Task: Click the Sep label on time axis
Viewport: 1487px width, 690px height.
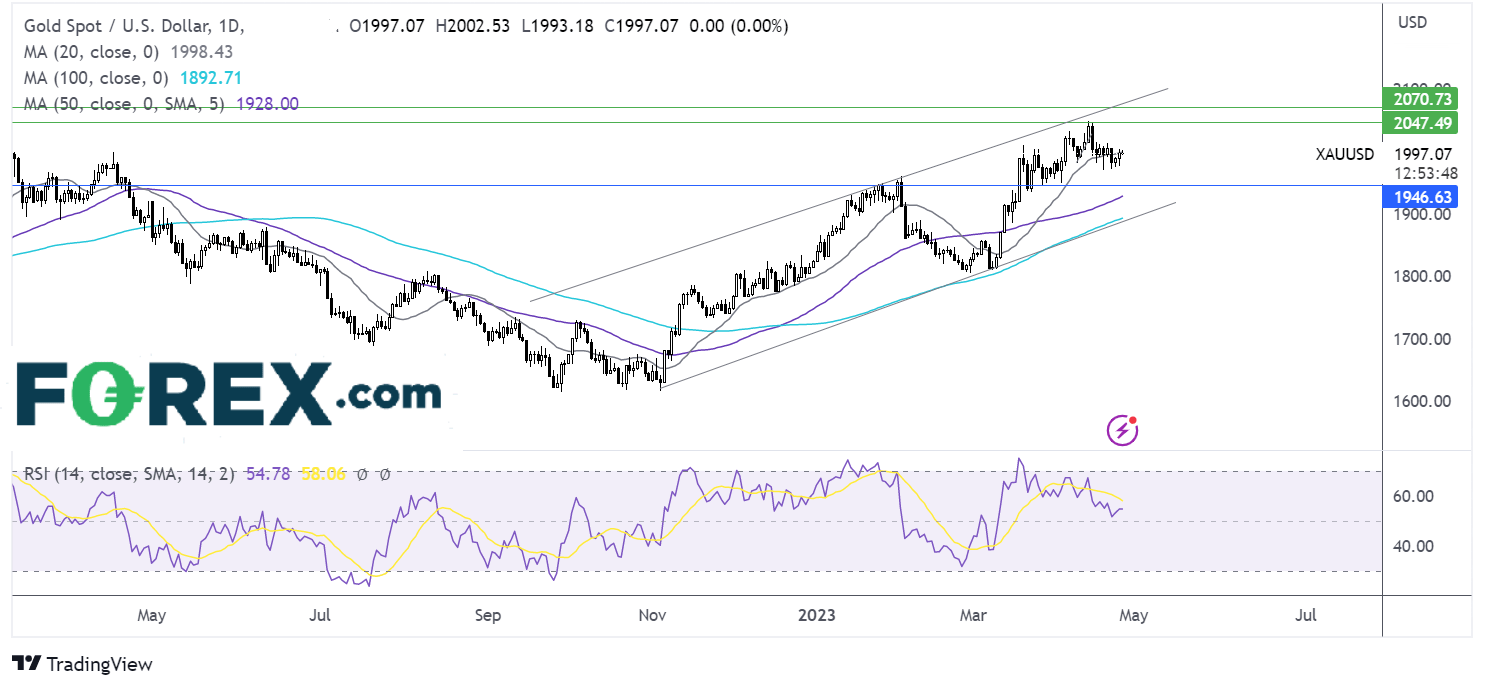Action: pos(488,615)
